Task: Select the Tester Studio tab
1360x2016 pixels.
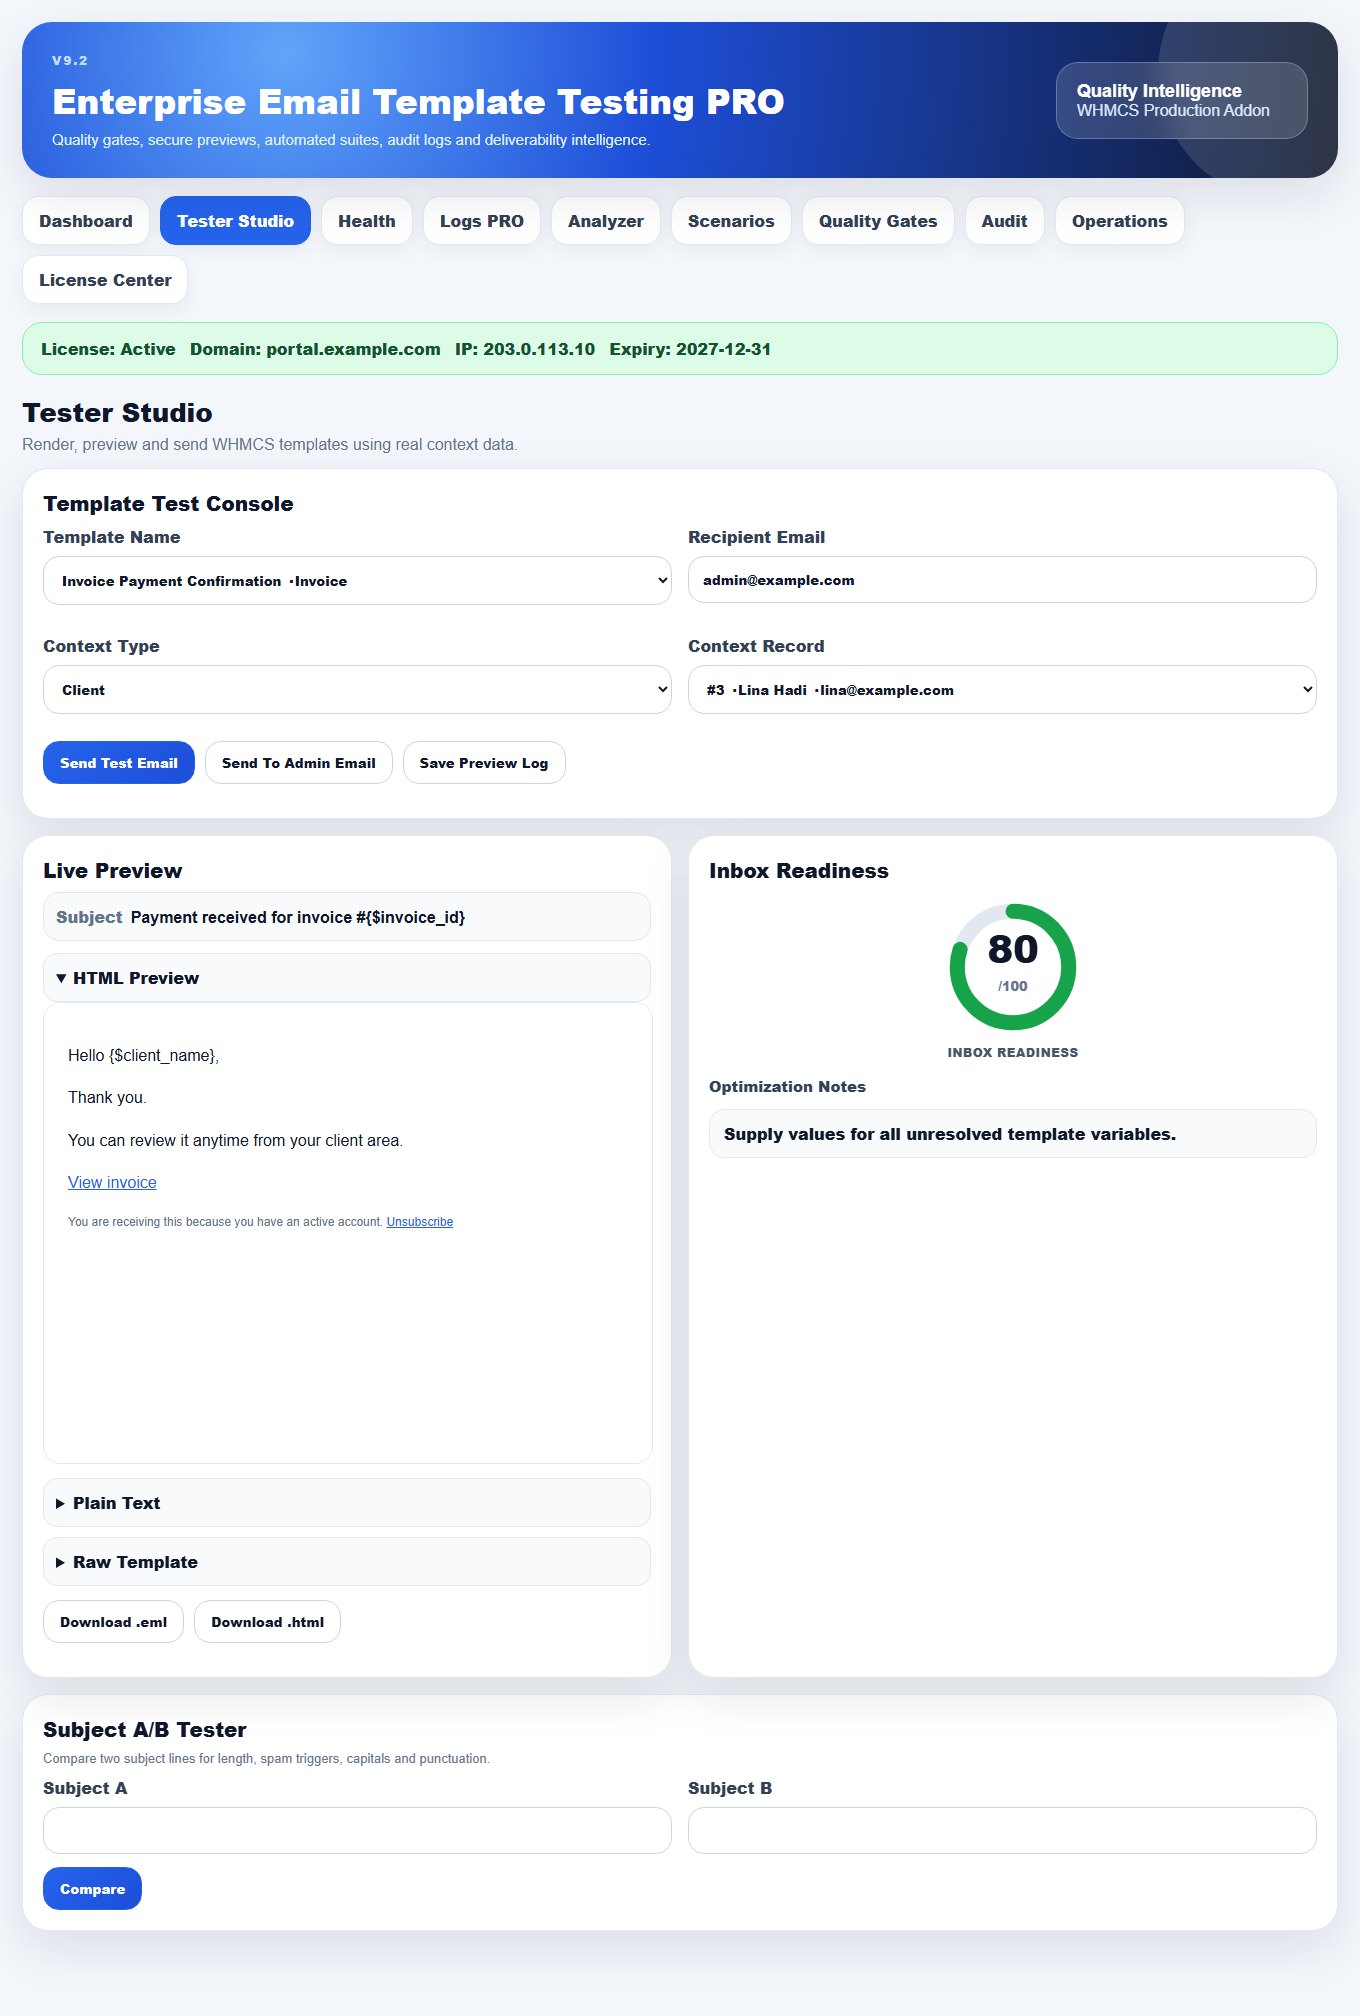Action: coord(236,221)
